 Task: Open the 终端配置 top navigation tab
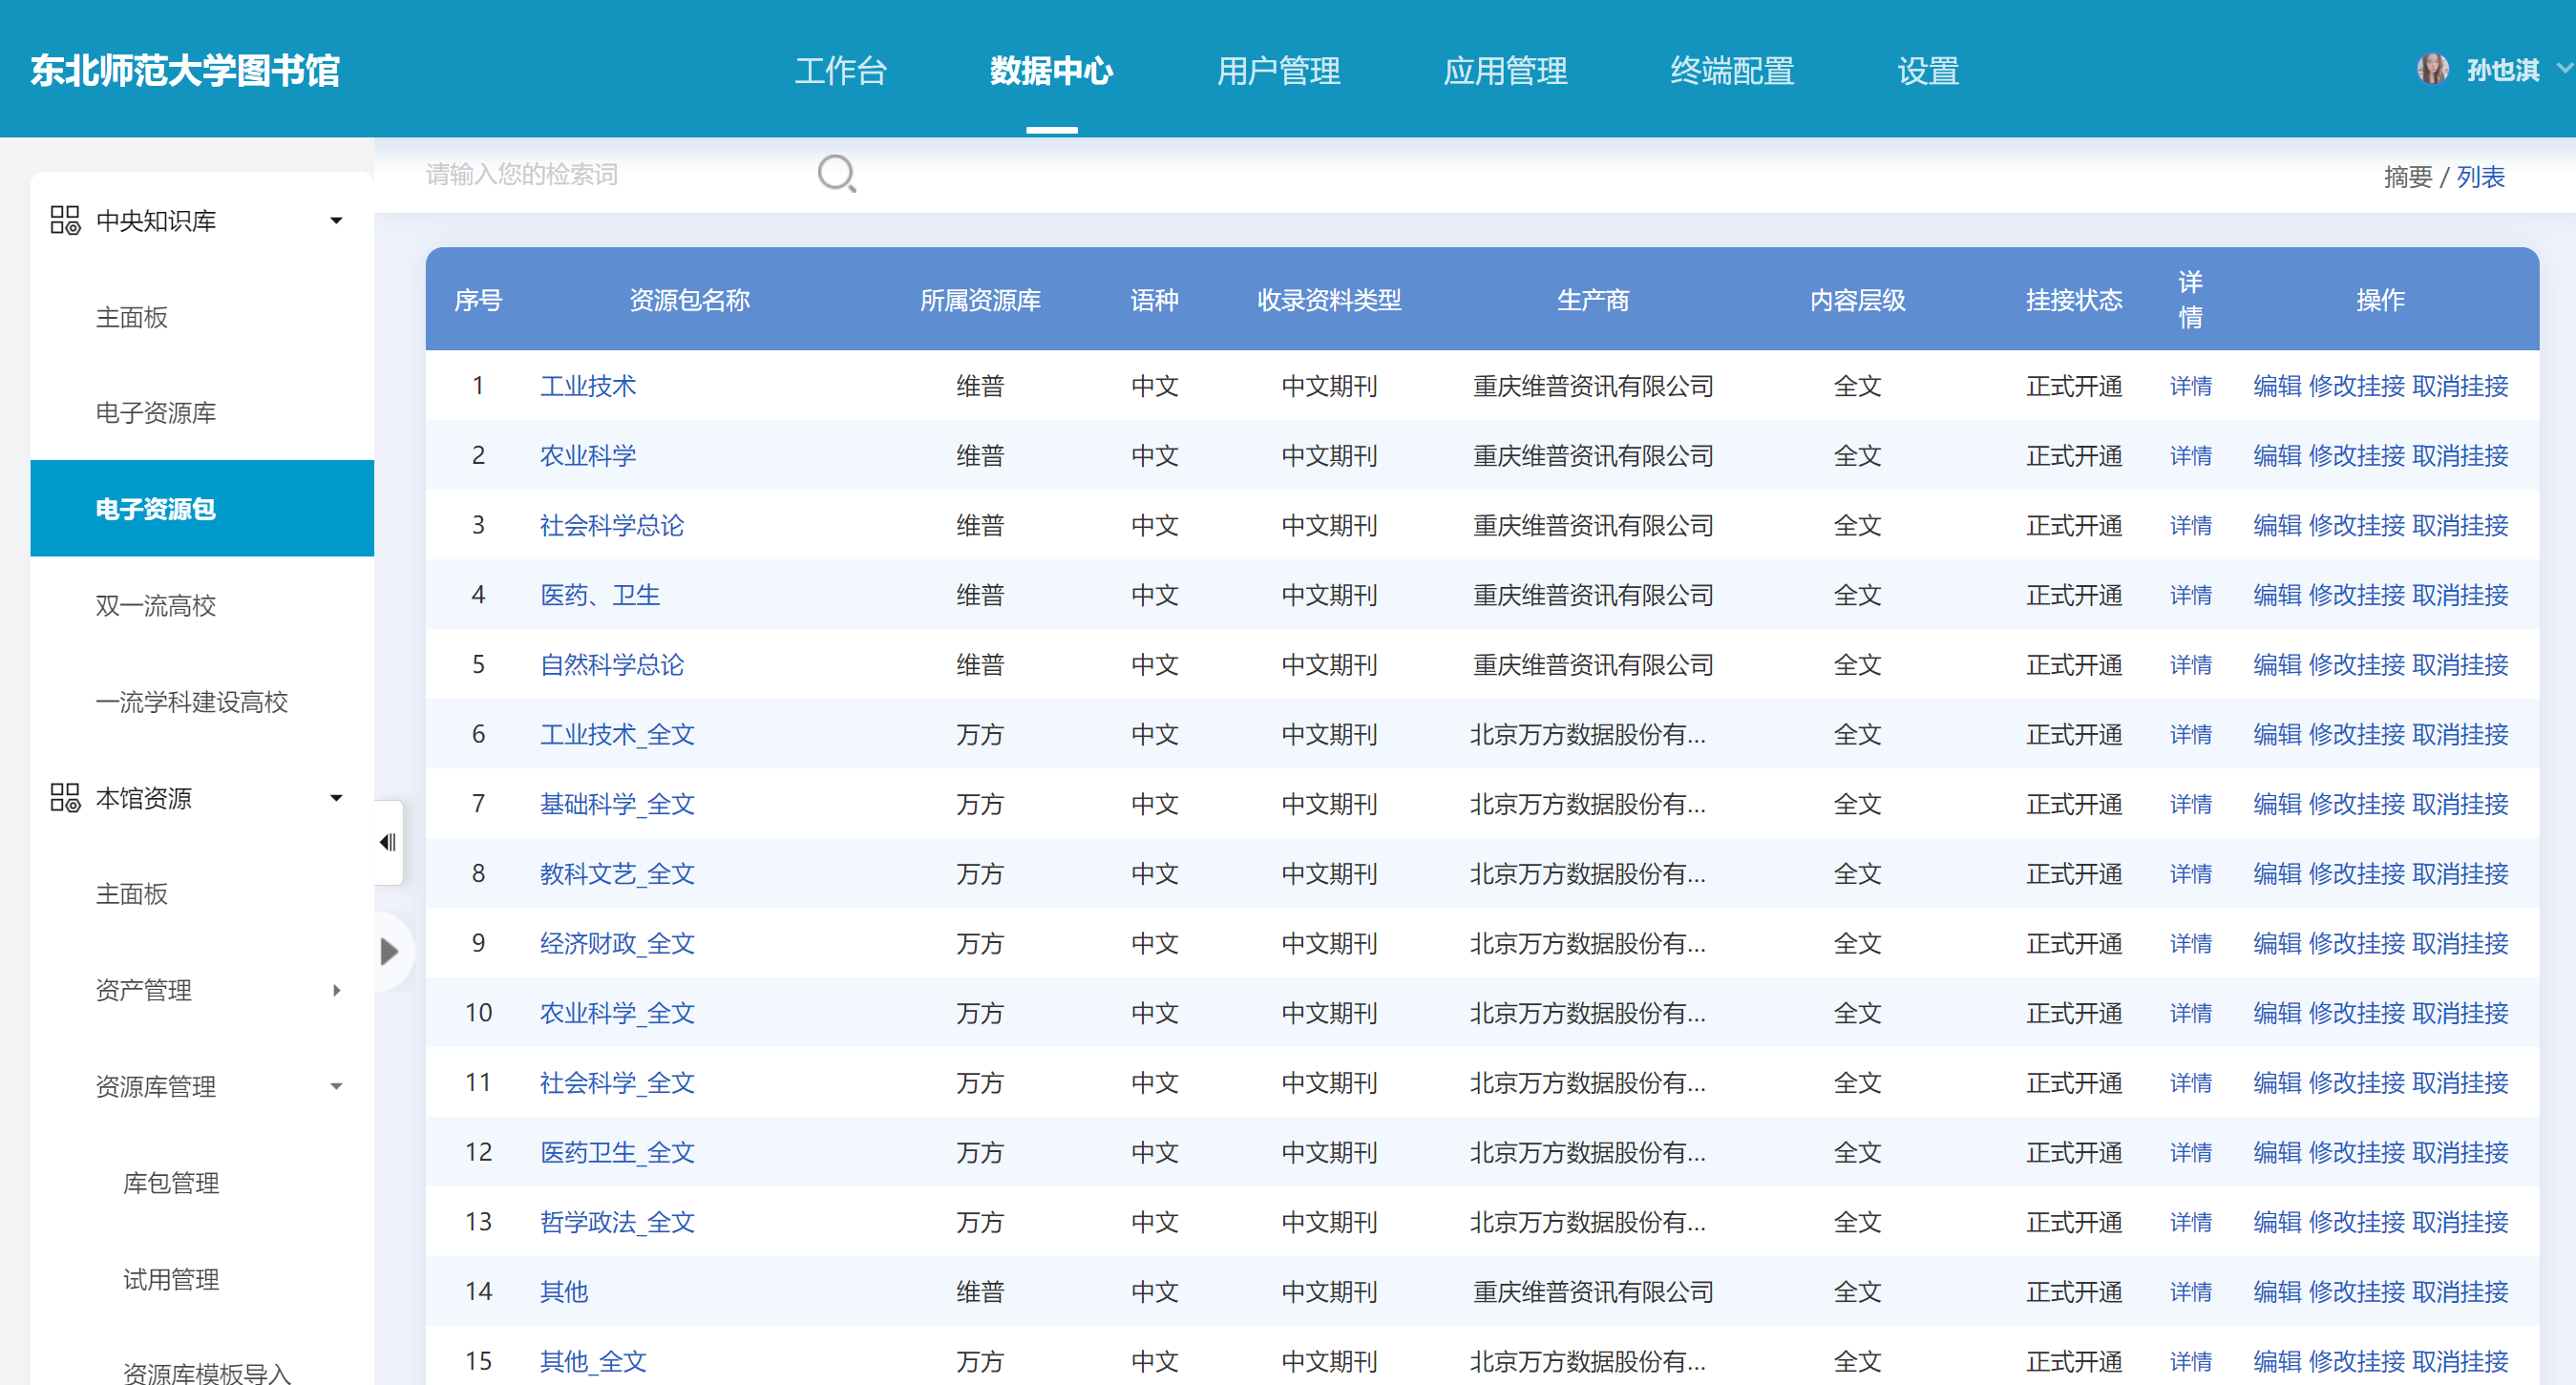[1731, 71]
